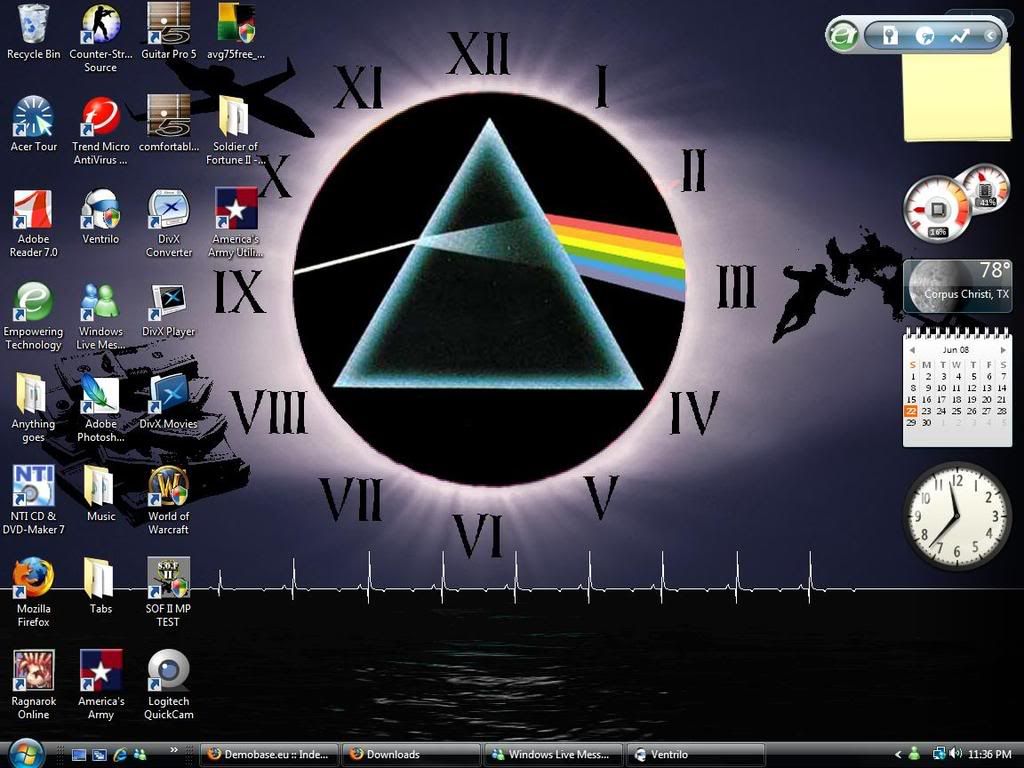The height and width of the screenshot is (768, 1024).
Task: Select the DivX Converter desktop icon
Action: pyautogui.click(x=168, y=211)
